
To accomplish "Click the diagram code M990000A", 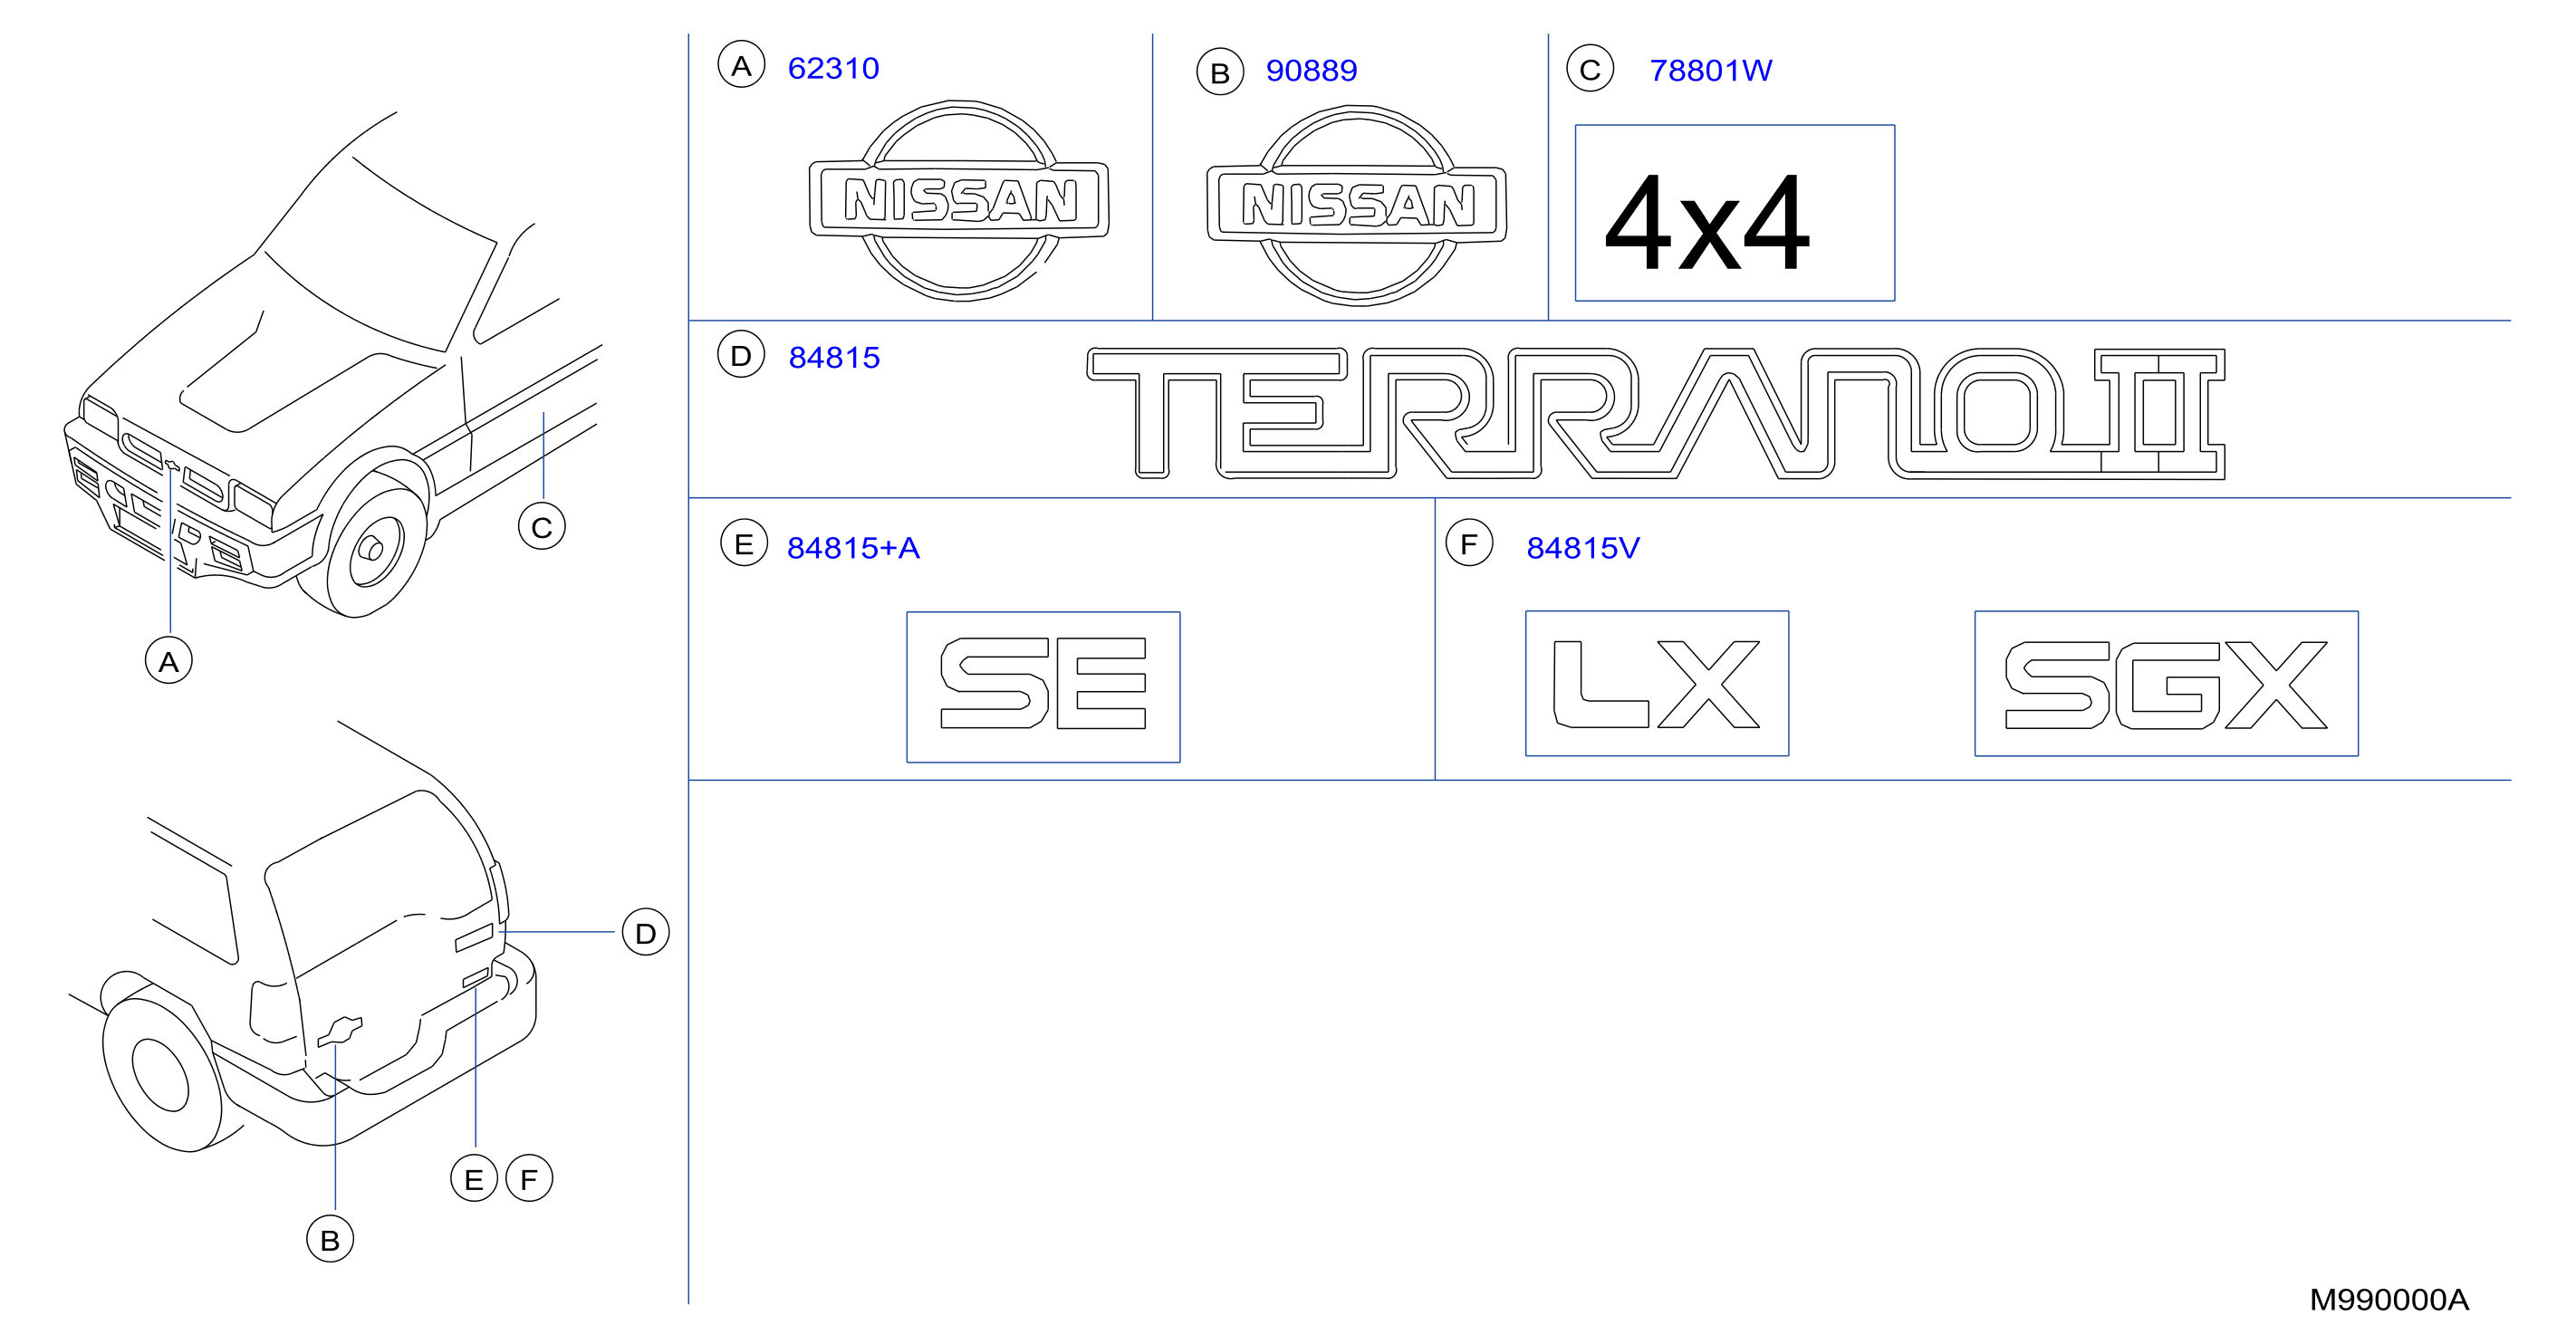I will coord(2389,1300).
